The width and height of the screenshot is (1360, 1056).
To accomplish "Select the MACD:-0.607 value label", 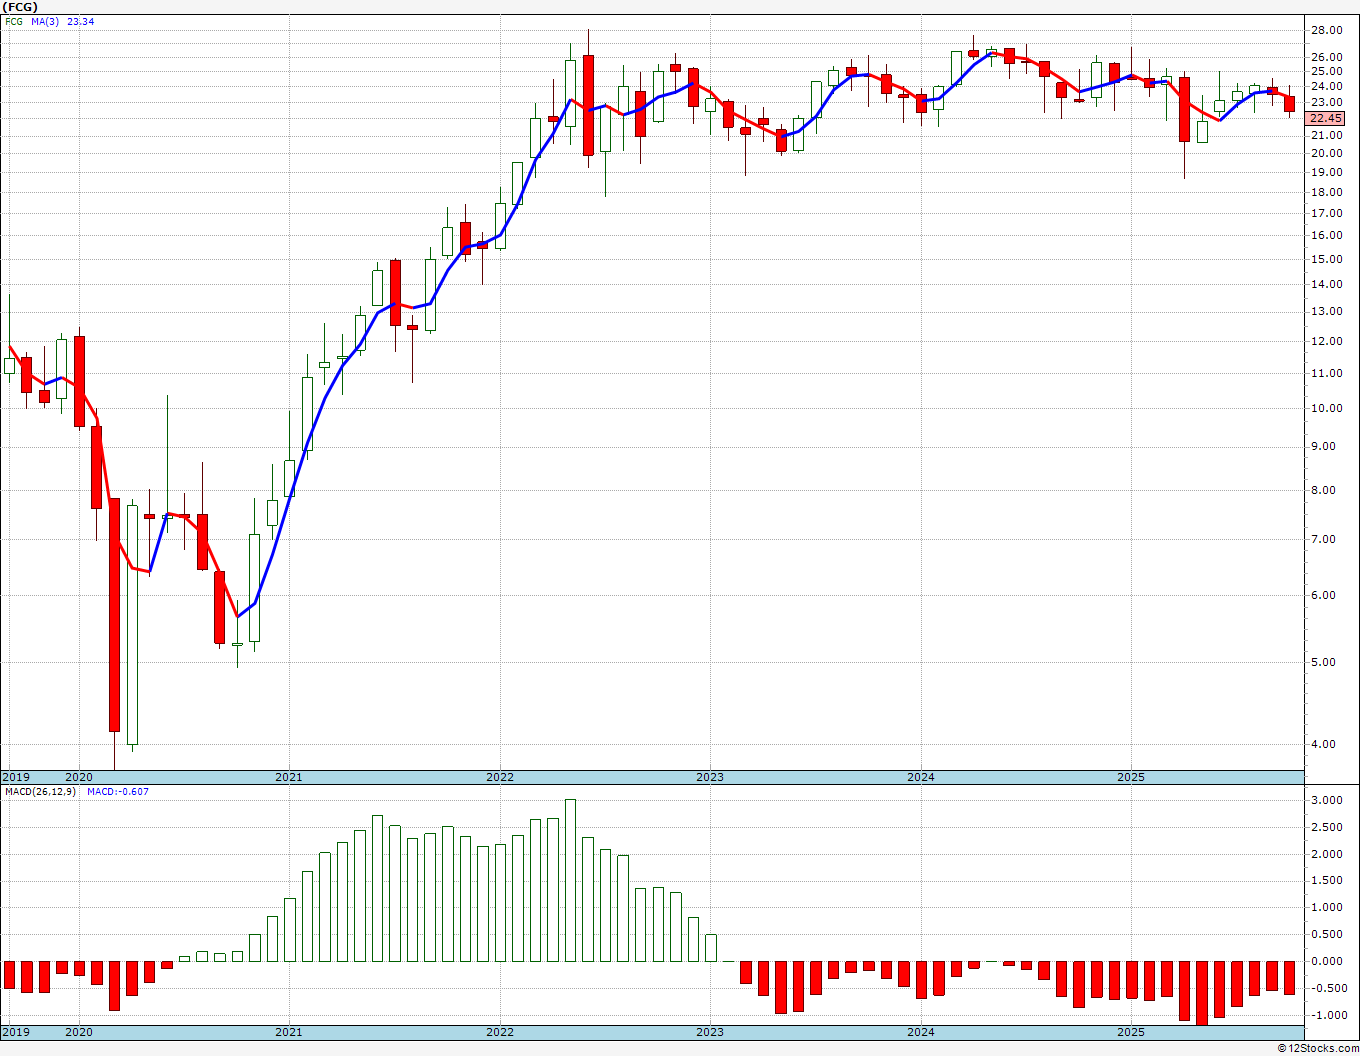I will click(x=118, y=792).
